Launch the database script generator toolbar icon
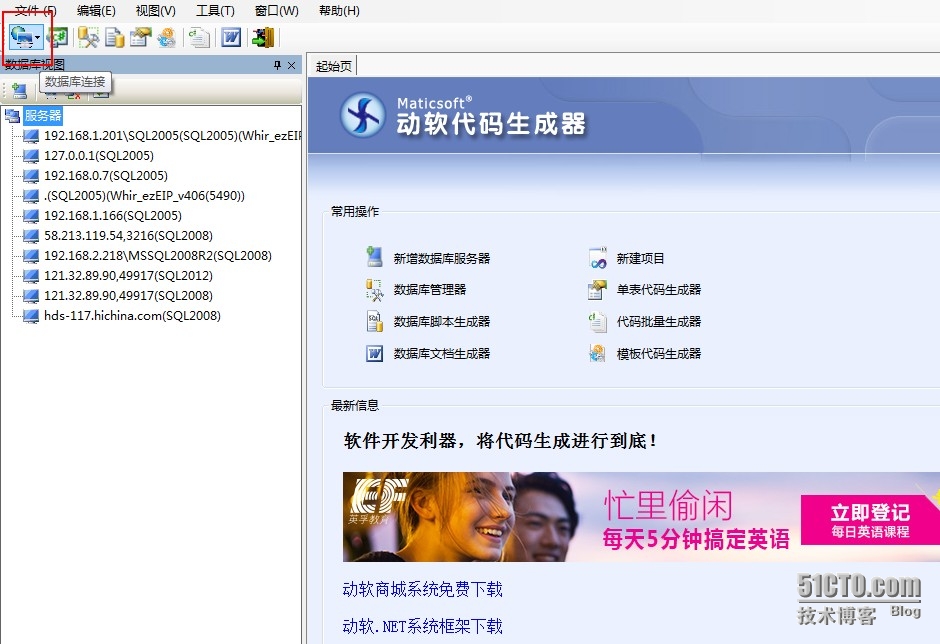This screenshot has height=644, width=940. coord(114,37)
